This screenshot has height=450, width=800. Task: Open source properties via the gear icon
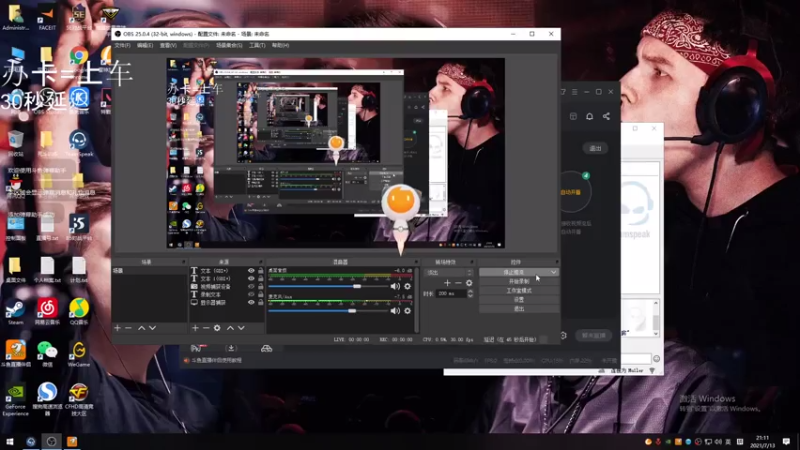pos(217,328)
